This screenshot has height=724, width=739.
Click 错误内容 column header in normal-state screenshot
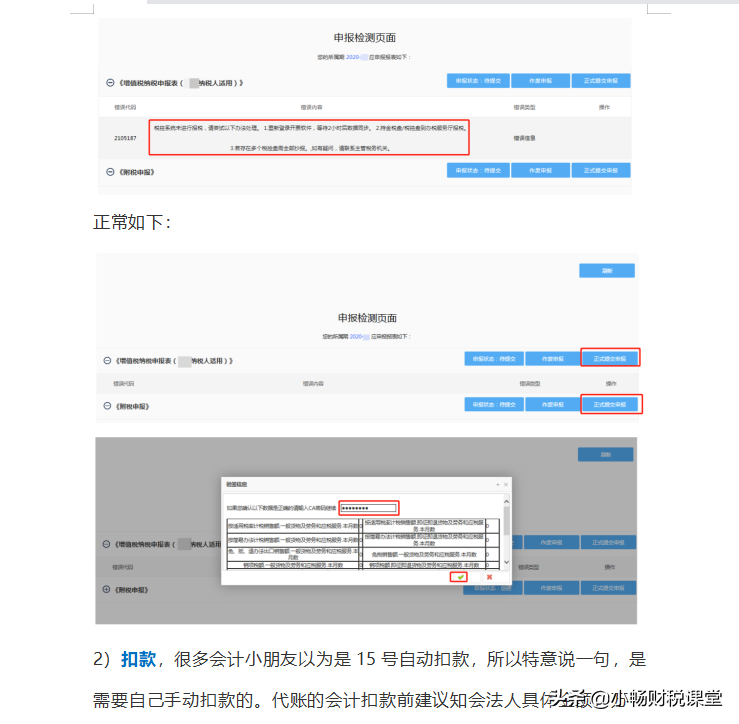[x=313, y=384]
